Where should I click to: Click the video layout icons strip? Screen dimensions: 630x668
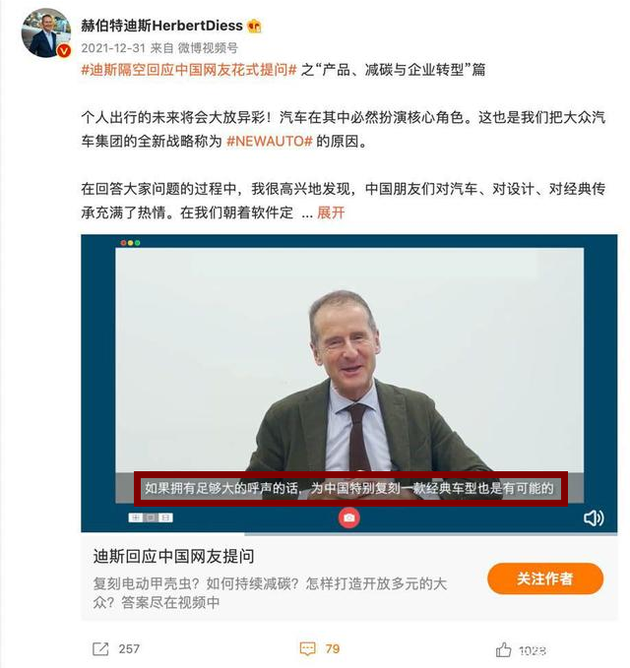(150, 518)
